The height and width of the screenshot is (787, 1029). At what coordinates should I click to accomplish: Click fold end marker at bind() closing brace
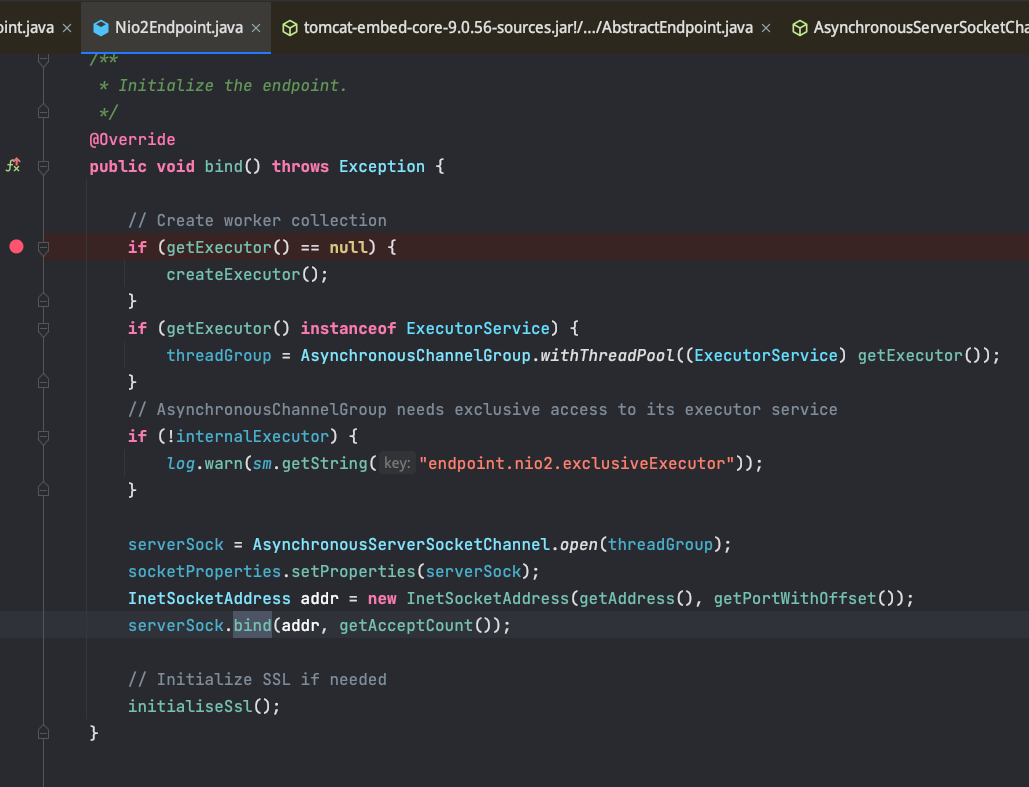43,733
